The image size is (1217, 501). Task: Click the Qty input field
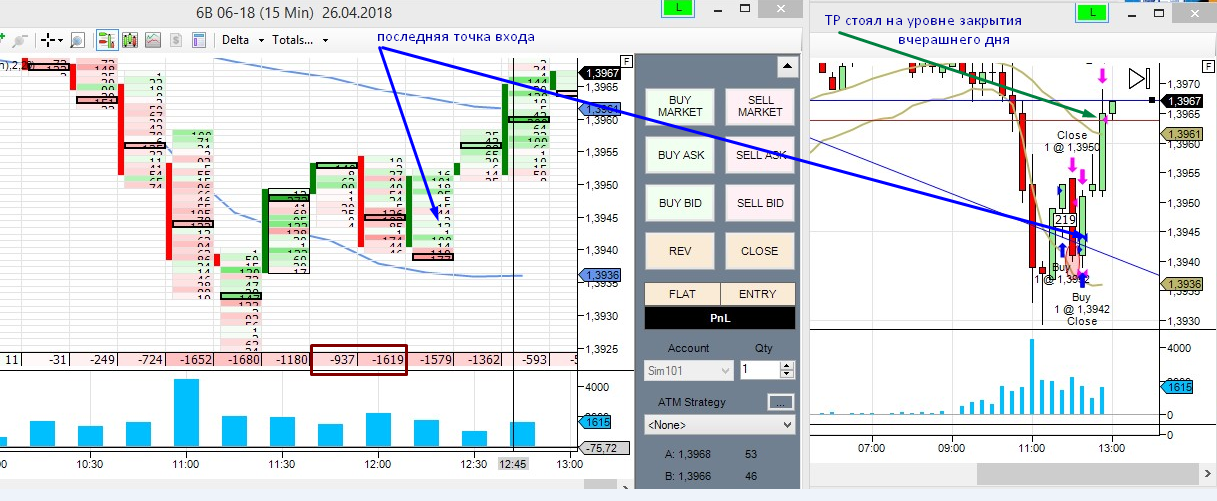[x=761, y=370]
